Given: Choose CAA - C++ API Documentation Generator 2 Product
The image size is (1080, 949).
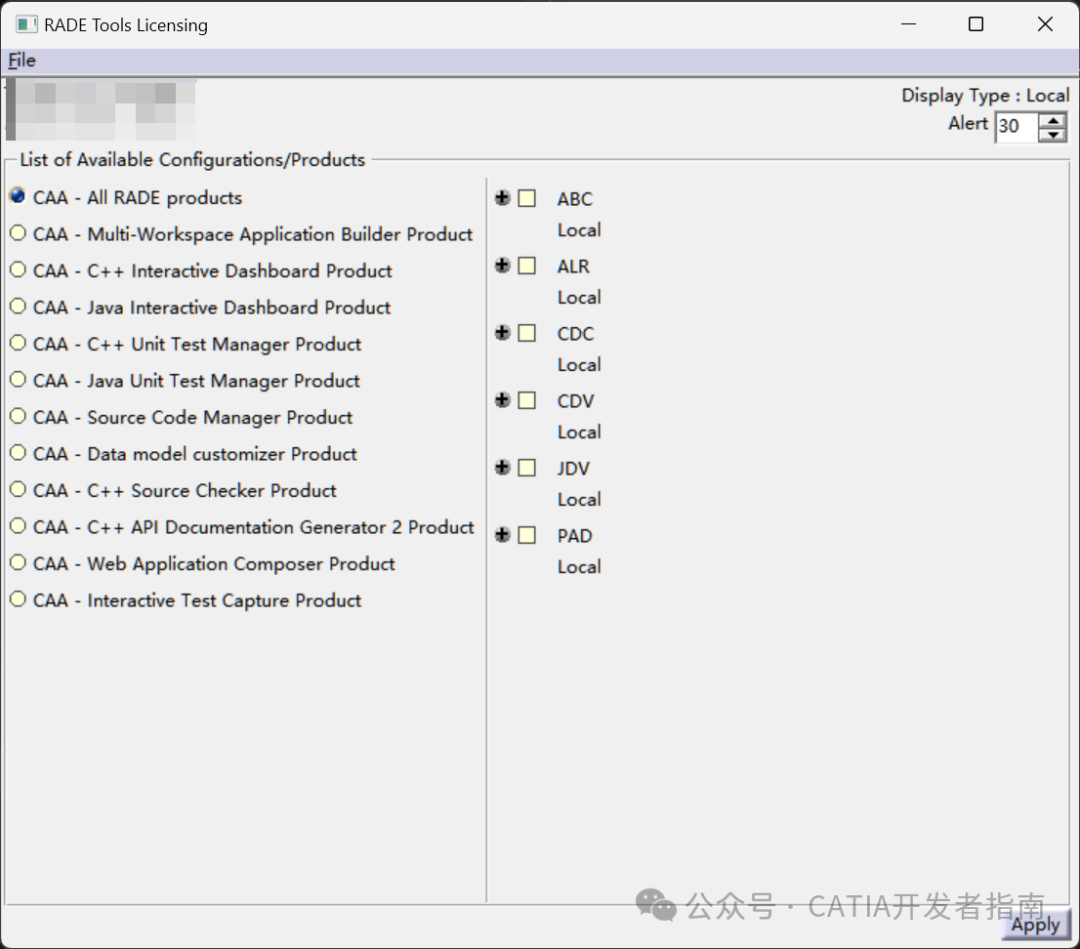Looking at the screenshot, I should click(18, 526).
